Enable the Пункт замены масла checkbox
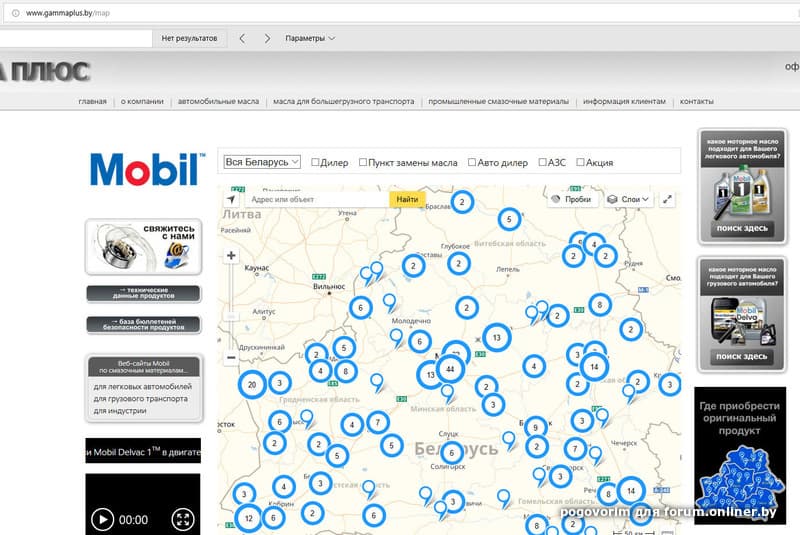The height and width of the screenshot is (535, 800). 363,162
